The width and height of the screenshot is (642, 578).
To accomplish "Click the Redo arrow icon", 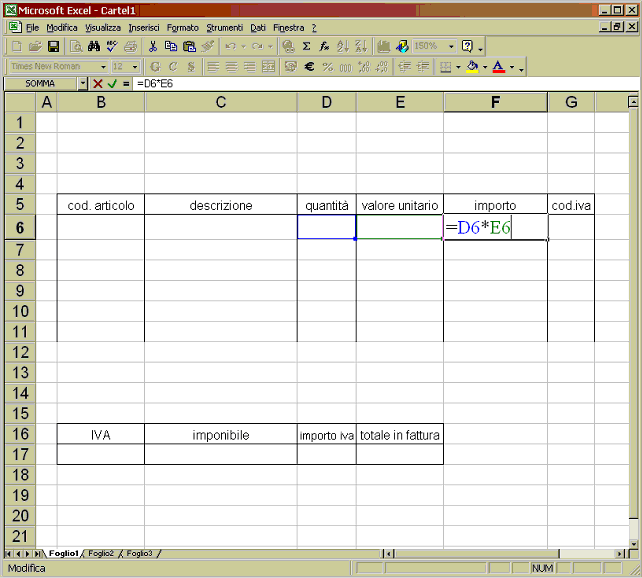I will (257, 46).
